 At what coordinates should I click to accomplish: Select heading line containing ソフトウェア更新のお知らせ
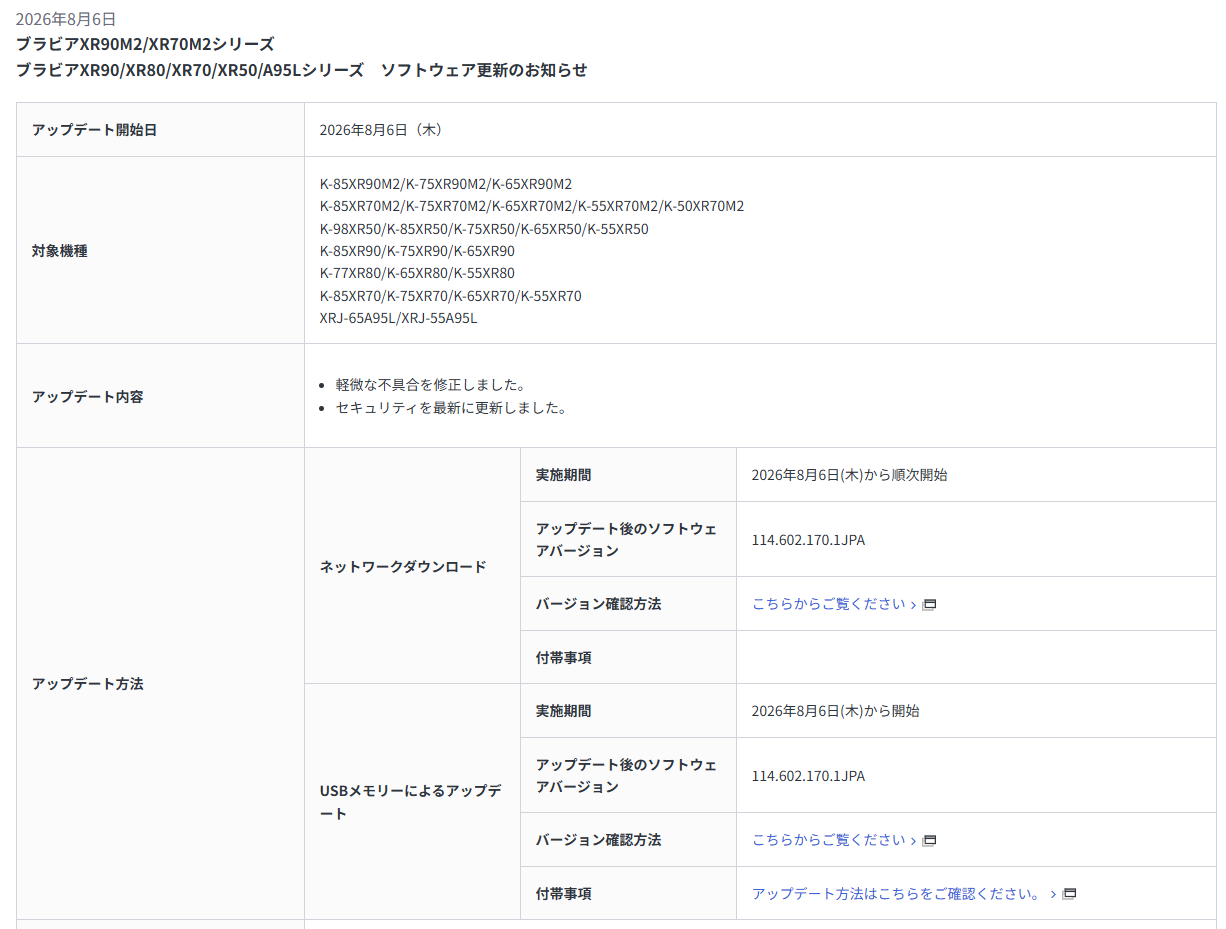tap(302, 70)
